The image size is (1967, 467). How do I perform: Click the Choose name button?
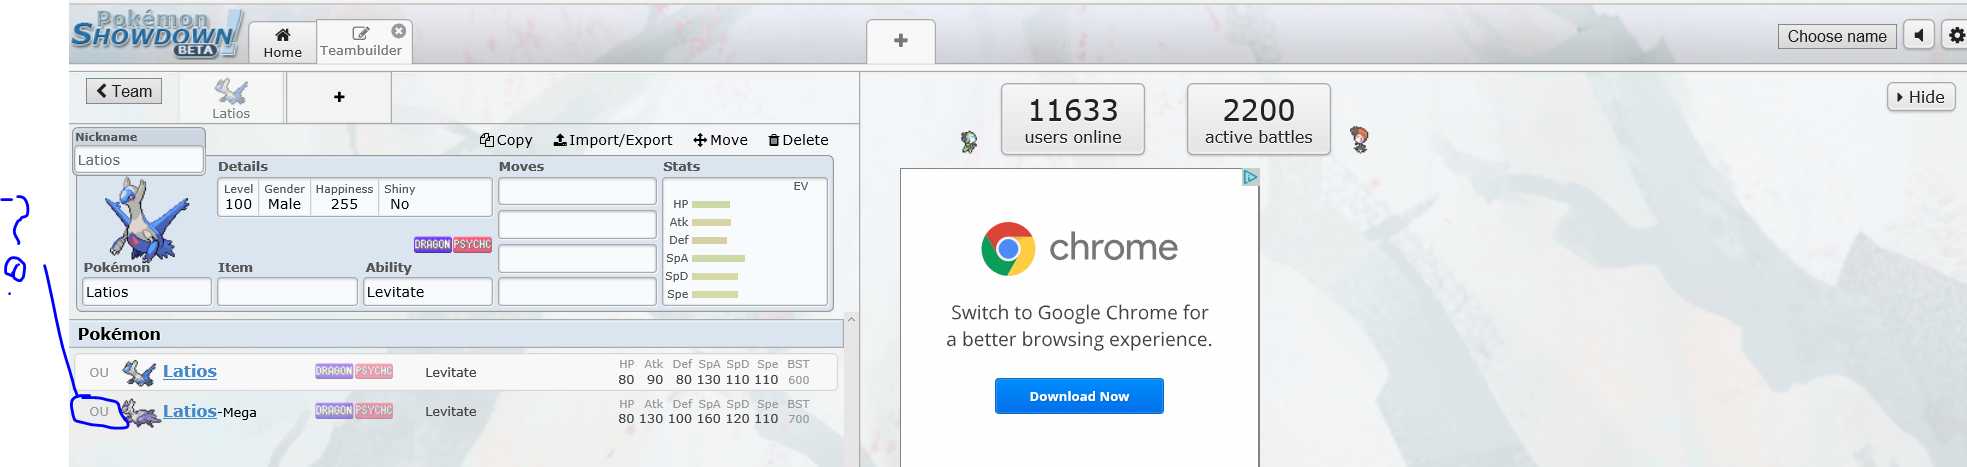click(1837, 36)
